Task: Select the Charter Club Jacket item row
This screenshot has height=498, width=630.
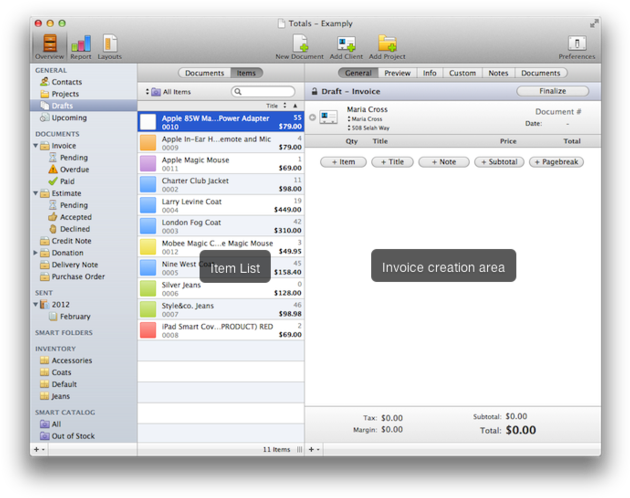Action: tap(221, 184)
